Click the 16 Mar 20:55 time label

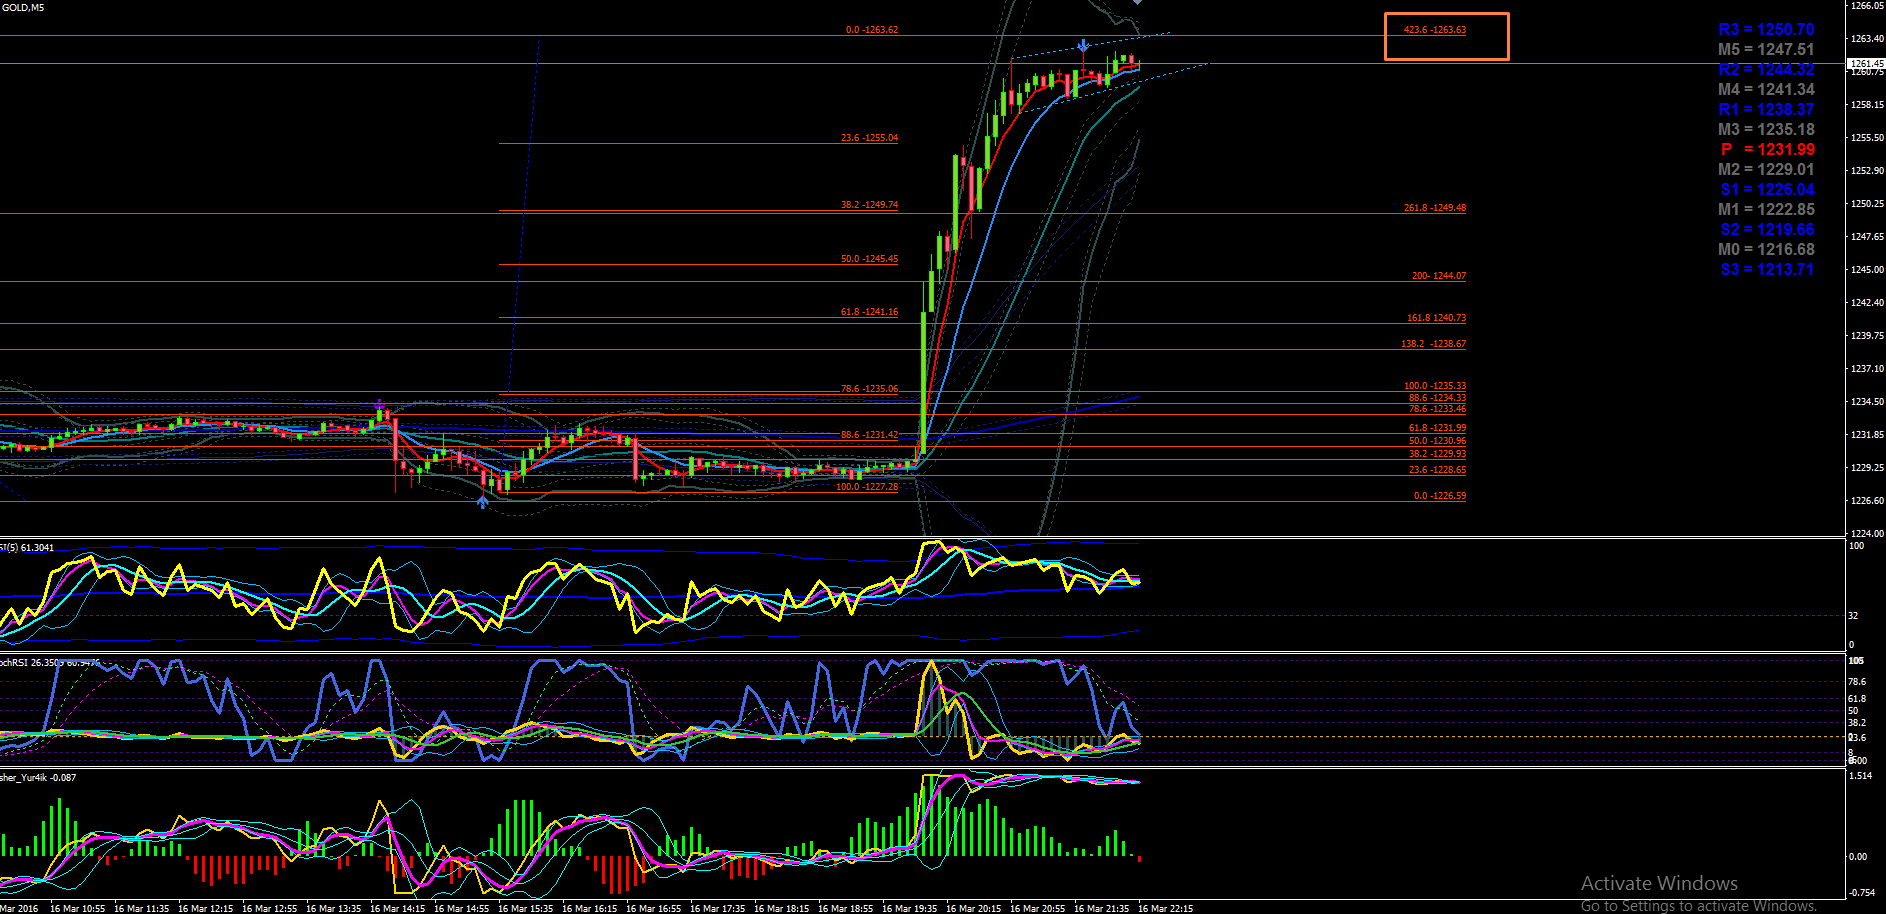[x=1037, y=909]
